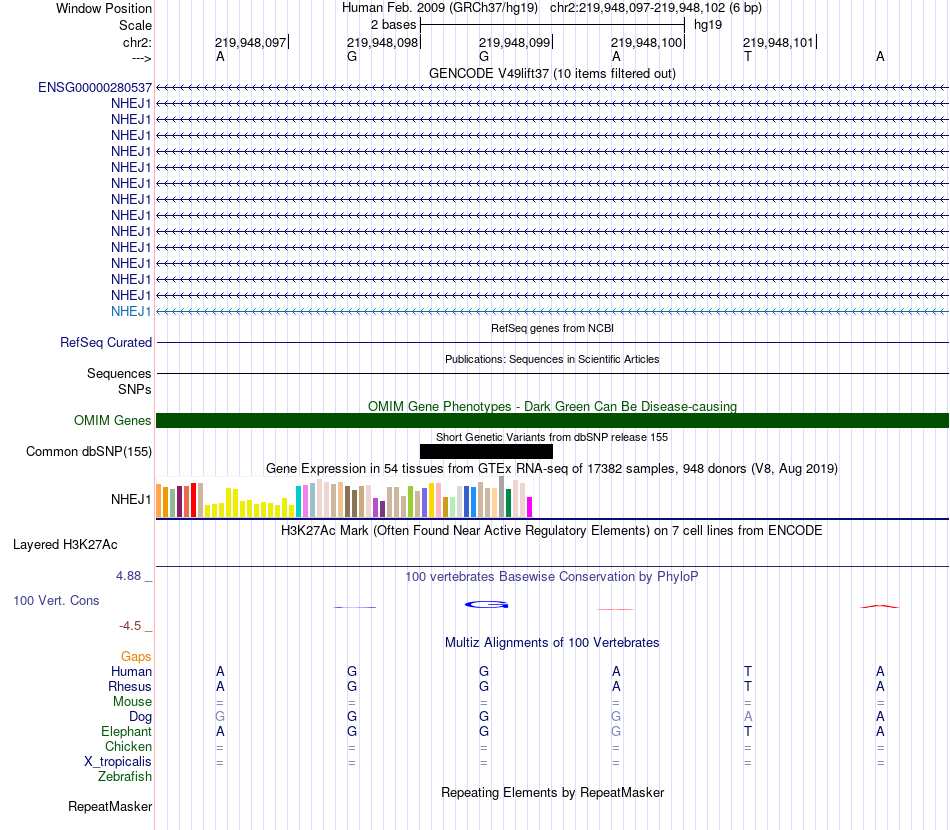
Task: Click the T base in the Elephant row
Action: point(748,731)
